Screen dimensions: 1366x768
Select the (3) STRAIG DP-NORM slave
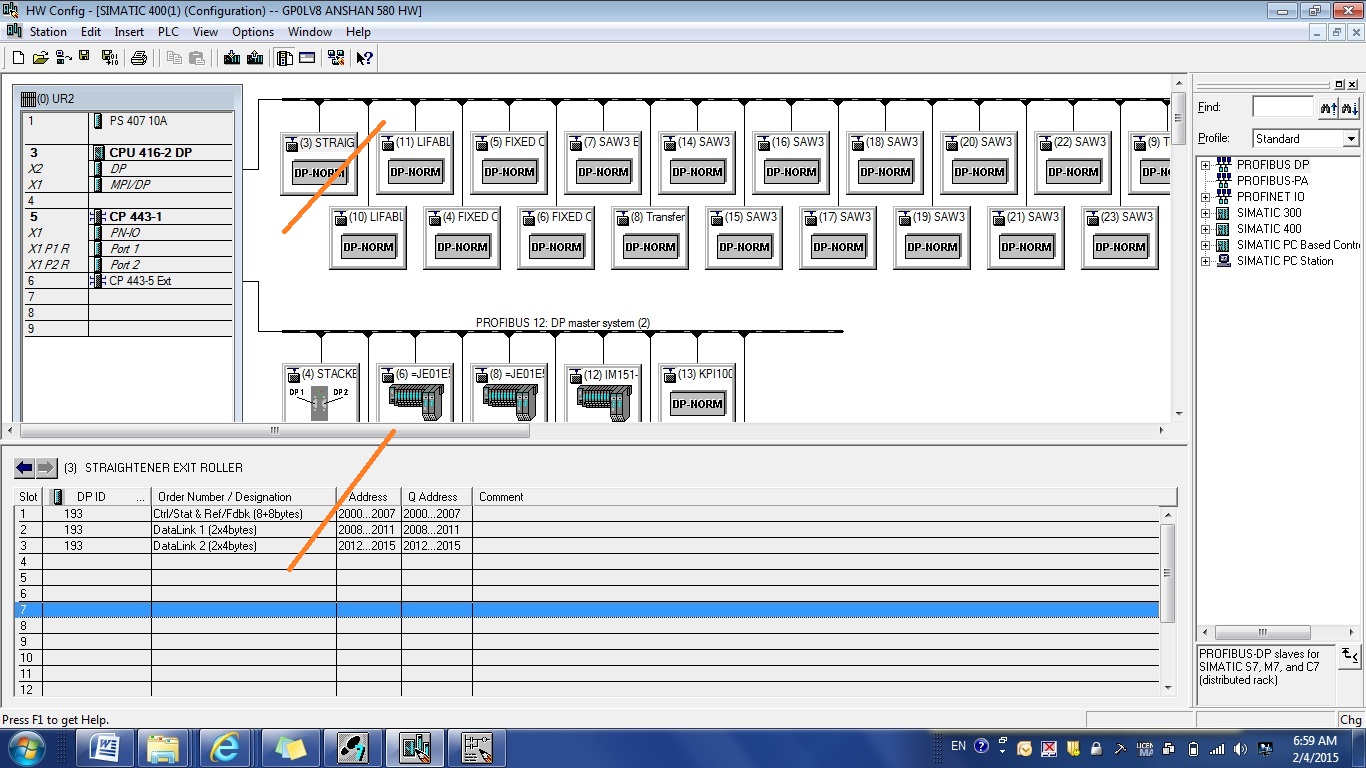320,163
